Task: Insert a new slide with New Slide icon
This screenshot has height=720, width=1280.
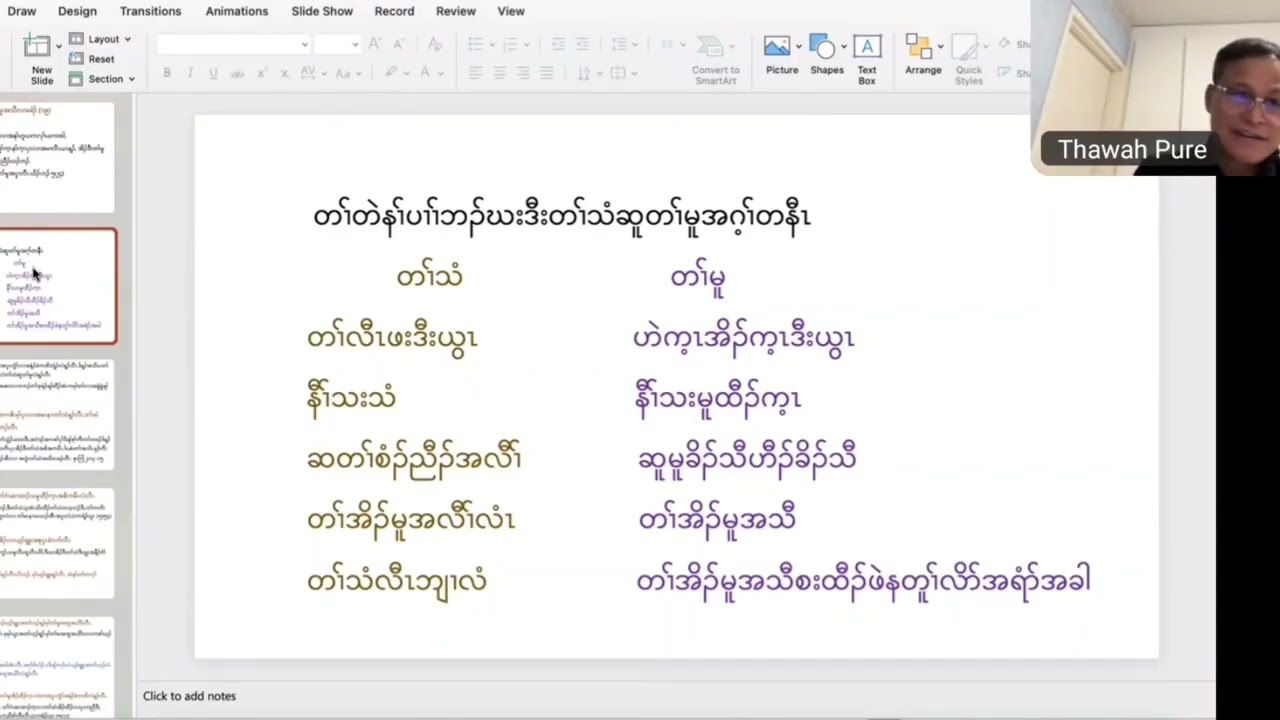Action: coord(37,47)
